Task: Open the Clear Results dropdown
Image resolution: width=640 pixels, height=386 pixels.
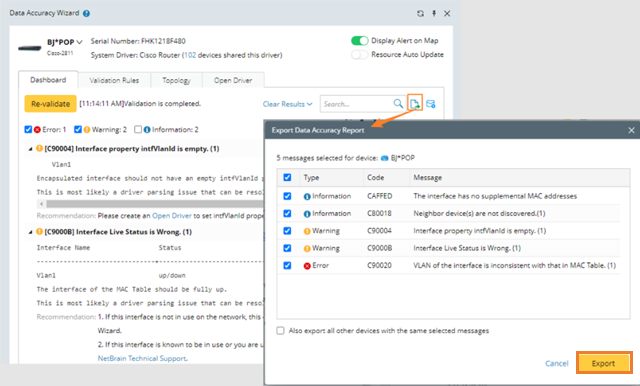Action: pos(287,104)
